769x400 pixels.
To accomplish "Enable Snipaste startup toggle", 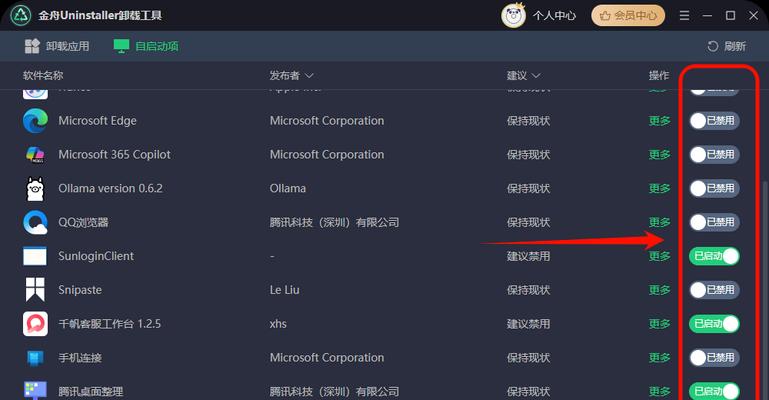I will point(714,290).
